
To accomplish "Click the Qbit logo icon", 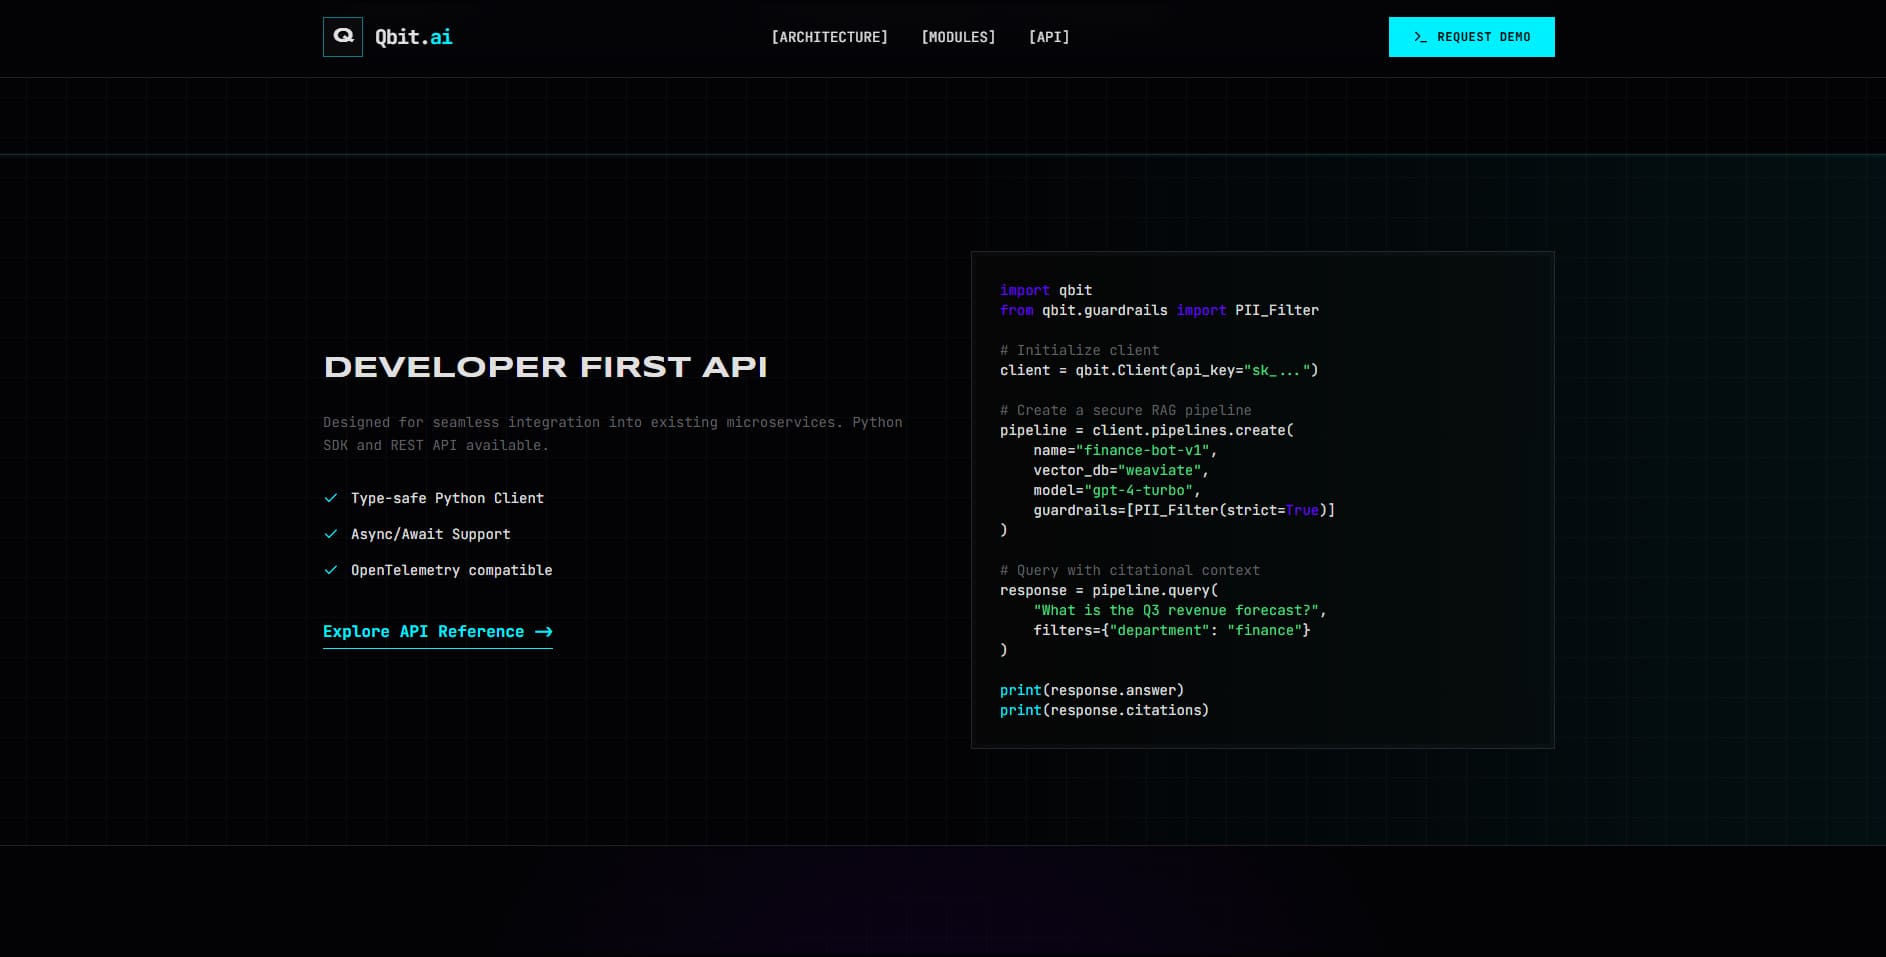I will click(343, 37).
